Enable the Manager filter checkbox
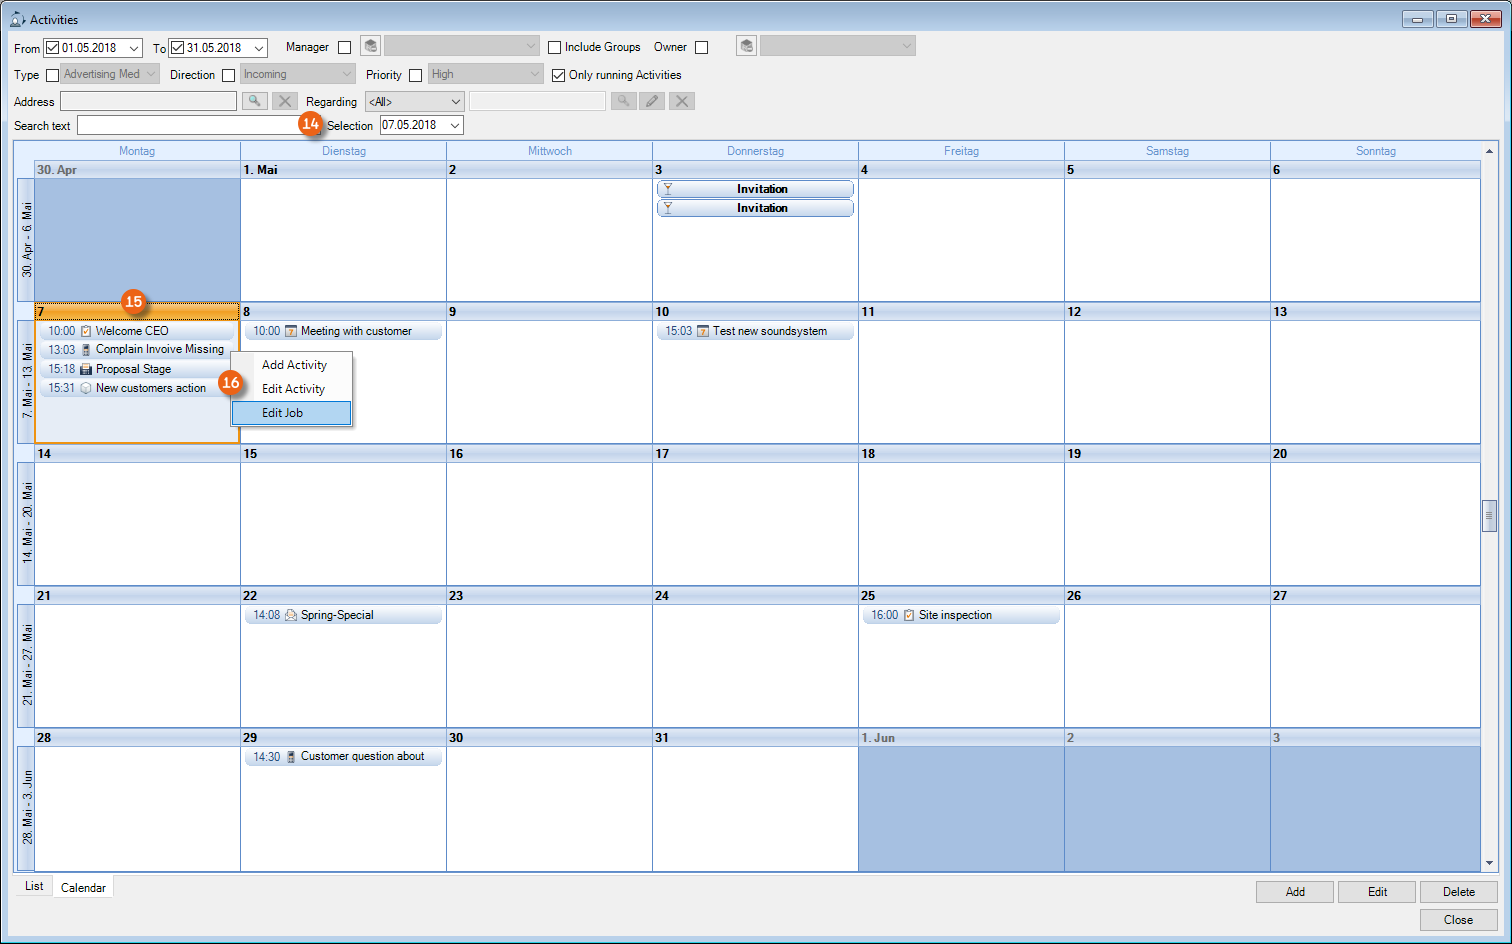Viewport: 1512px width, 944px height. (345, 47)
